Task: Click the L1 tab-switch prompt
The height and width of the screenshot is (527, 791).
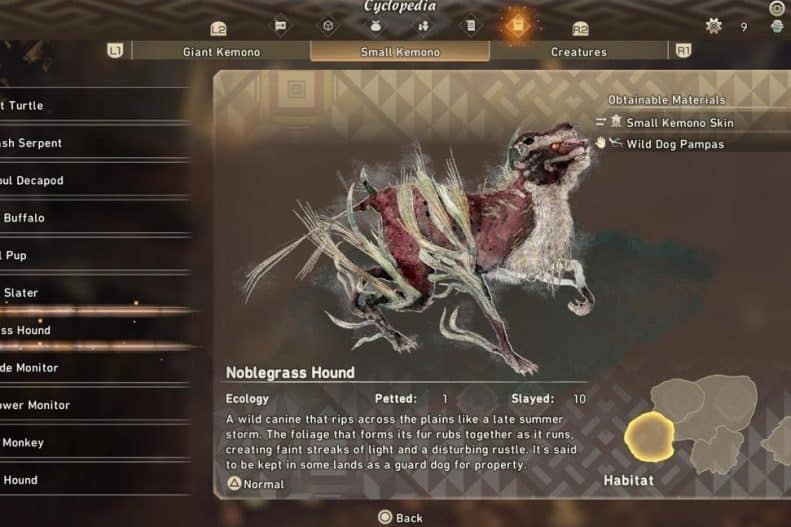Action: pyautogui.click(x=115, y=51)
